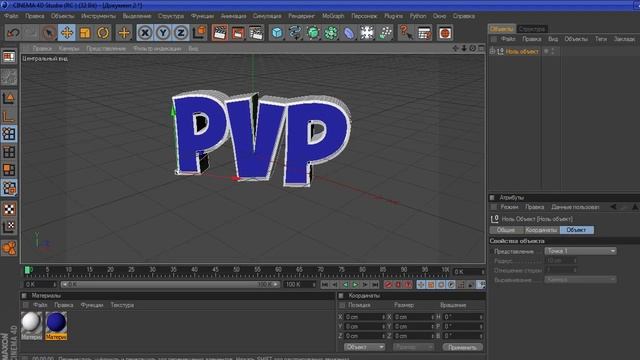640x360 pixels.
Task: Render to Picture Viewer icon
Action: click(x=238, y=33)
